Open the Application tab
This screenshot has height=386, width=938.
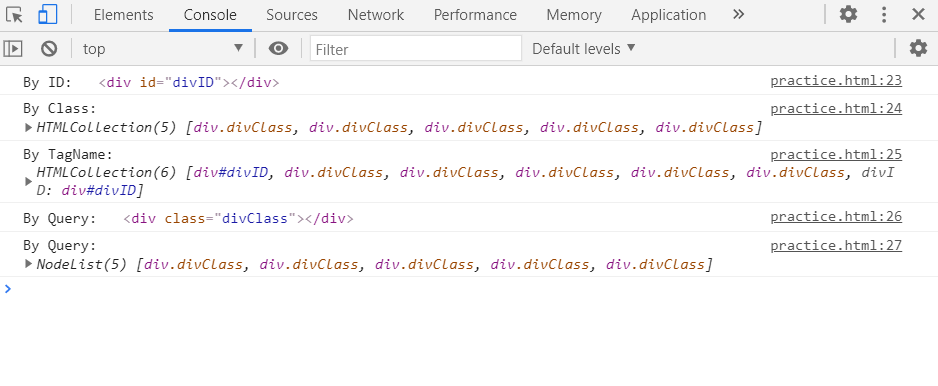[668, 15]
